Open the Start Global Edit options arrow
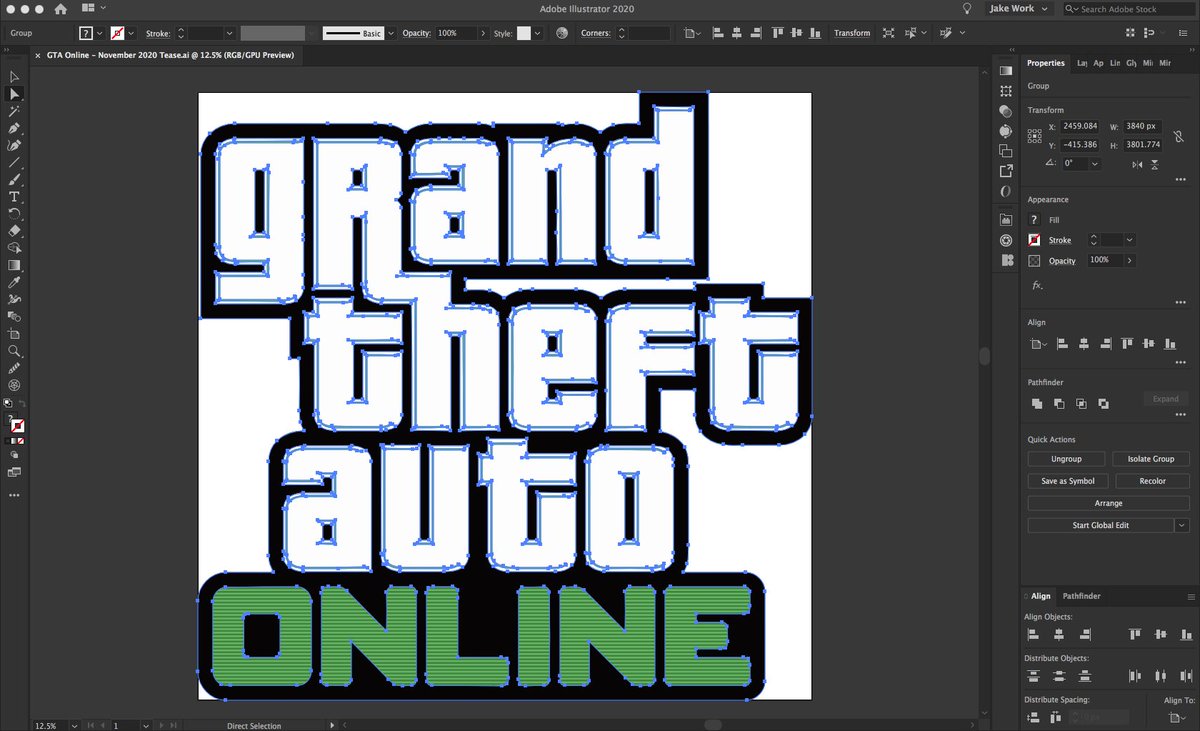The width and height of the screenshot is (1200, 731). tap(1182, 525)
